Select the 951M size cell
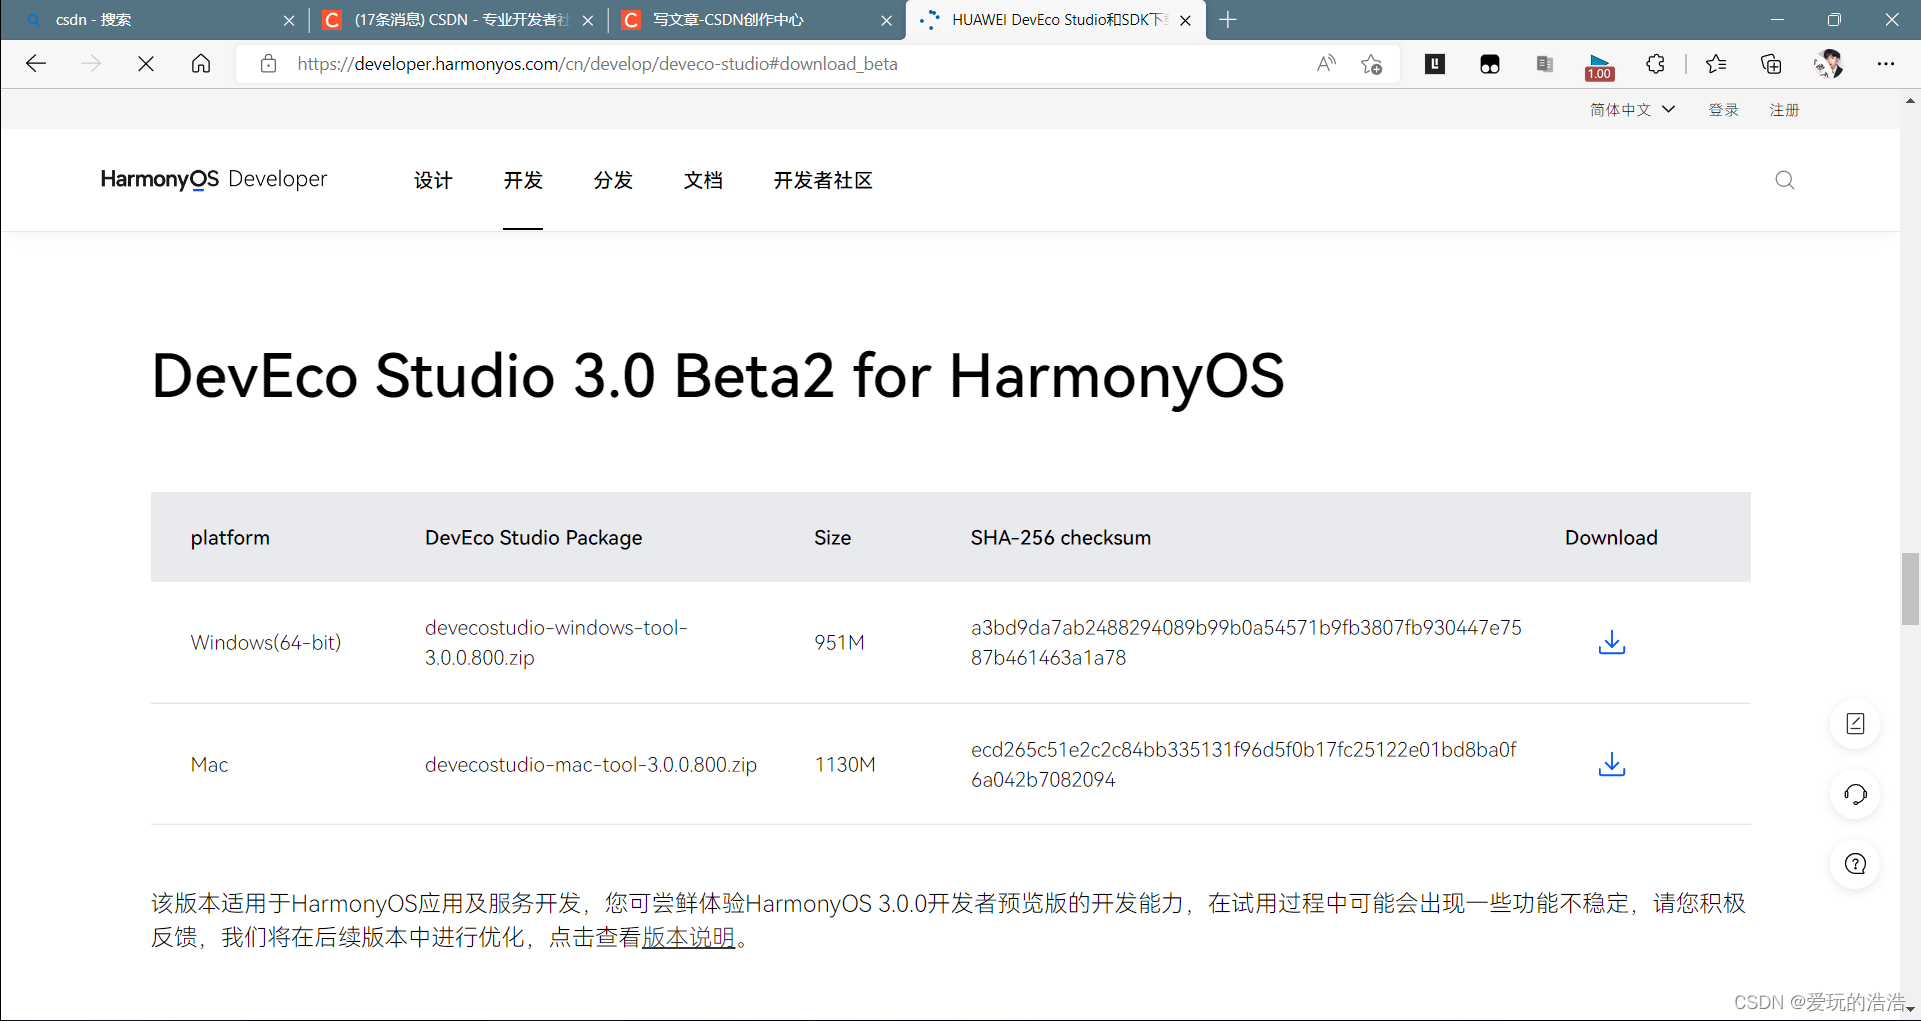1921x1021 pixels. click(839, 643)
